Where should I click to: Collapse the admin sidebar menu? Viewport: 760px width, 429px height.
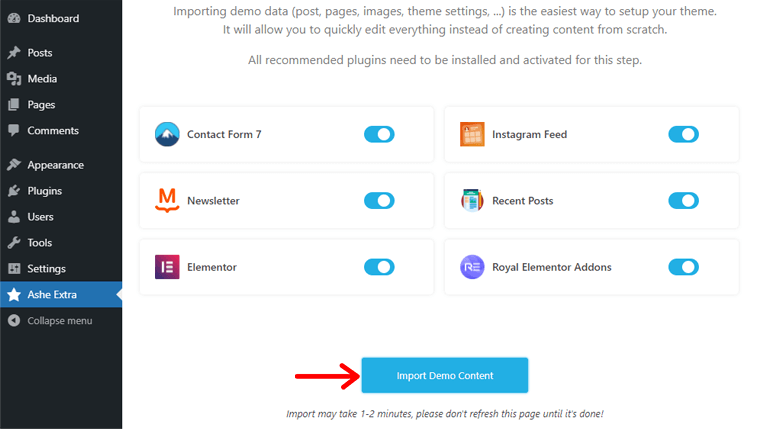[59, 321]
